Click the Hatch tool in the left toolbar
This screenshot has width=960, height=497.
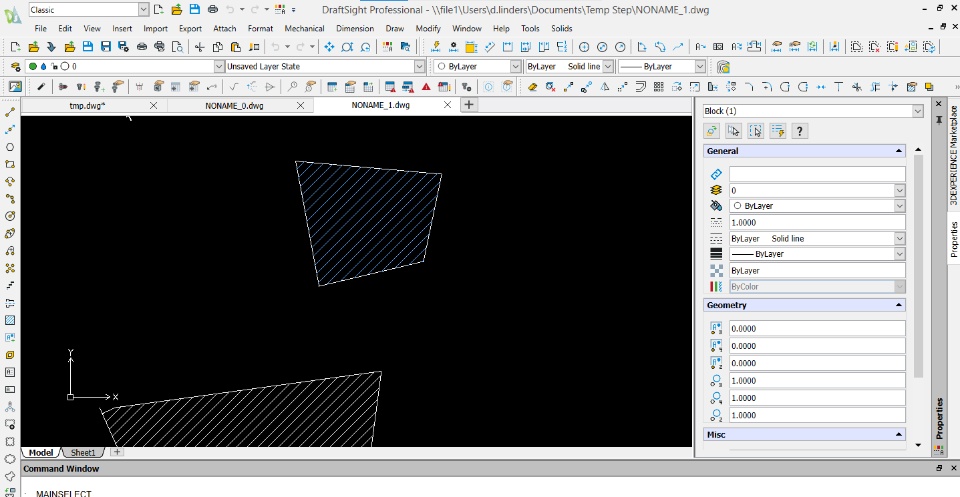pyautogui.click(x=10, y=320)
